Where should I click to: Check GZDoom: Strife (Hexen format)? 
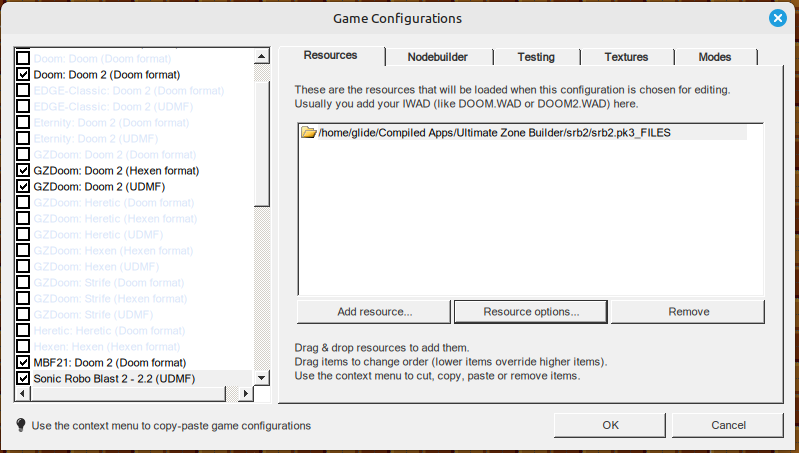click(23, 299)
